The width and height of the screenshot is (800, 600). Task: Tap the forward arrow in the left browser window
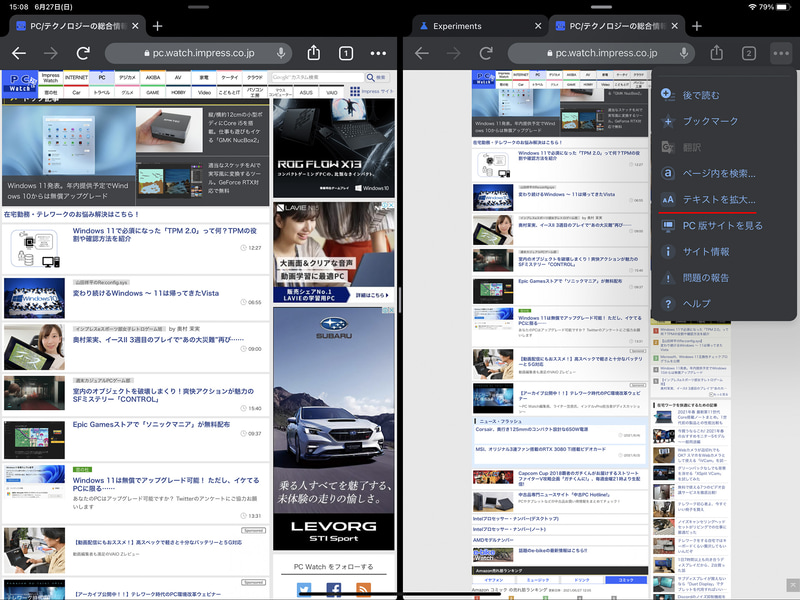click(x=51, y=53)
